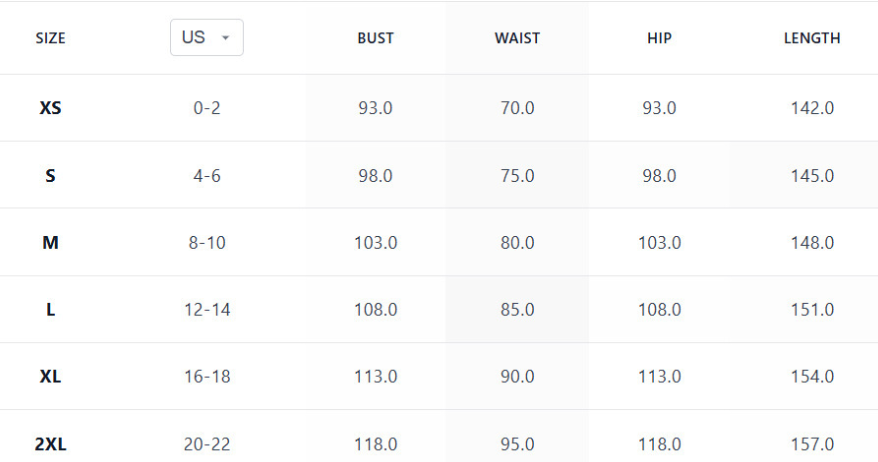Click the 70.0 waist value for XS
Viewport: 878px width, 462px height.
(517, 108)
